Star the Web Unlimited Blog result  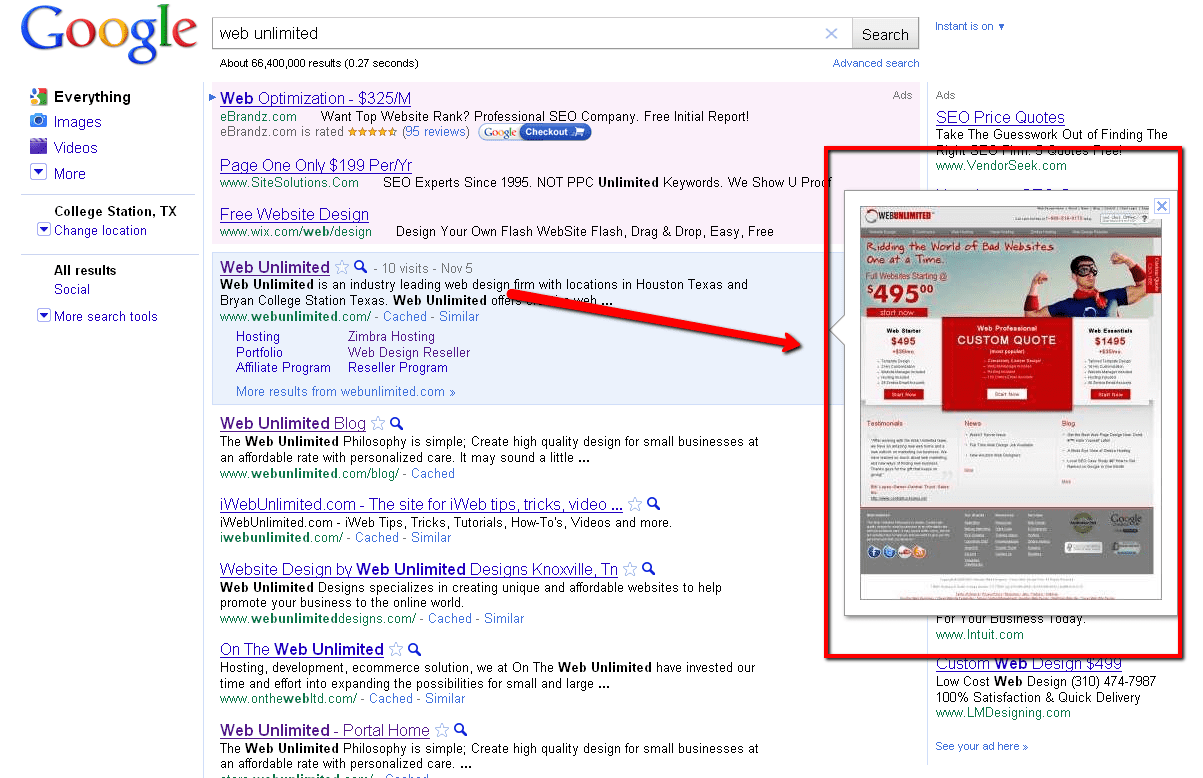tap(378, 424)
